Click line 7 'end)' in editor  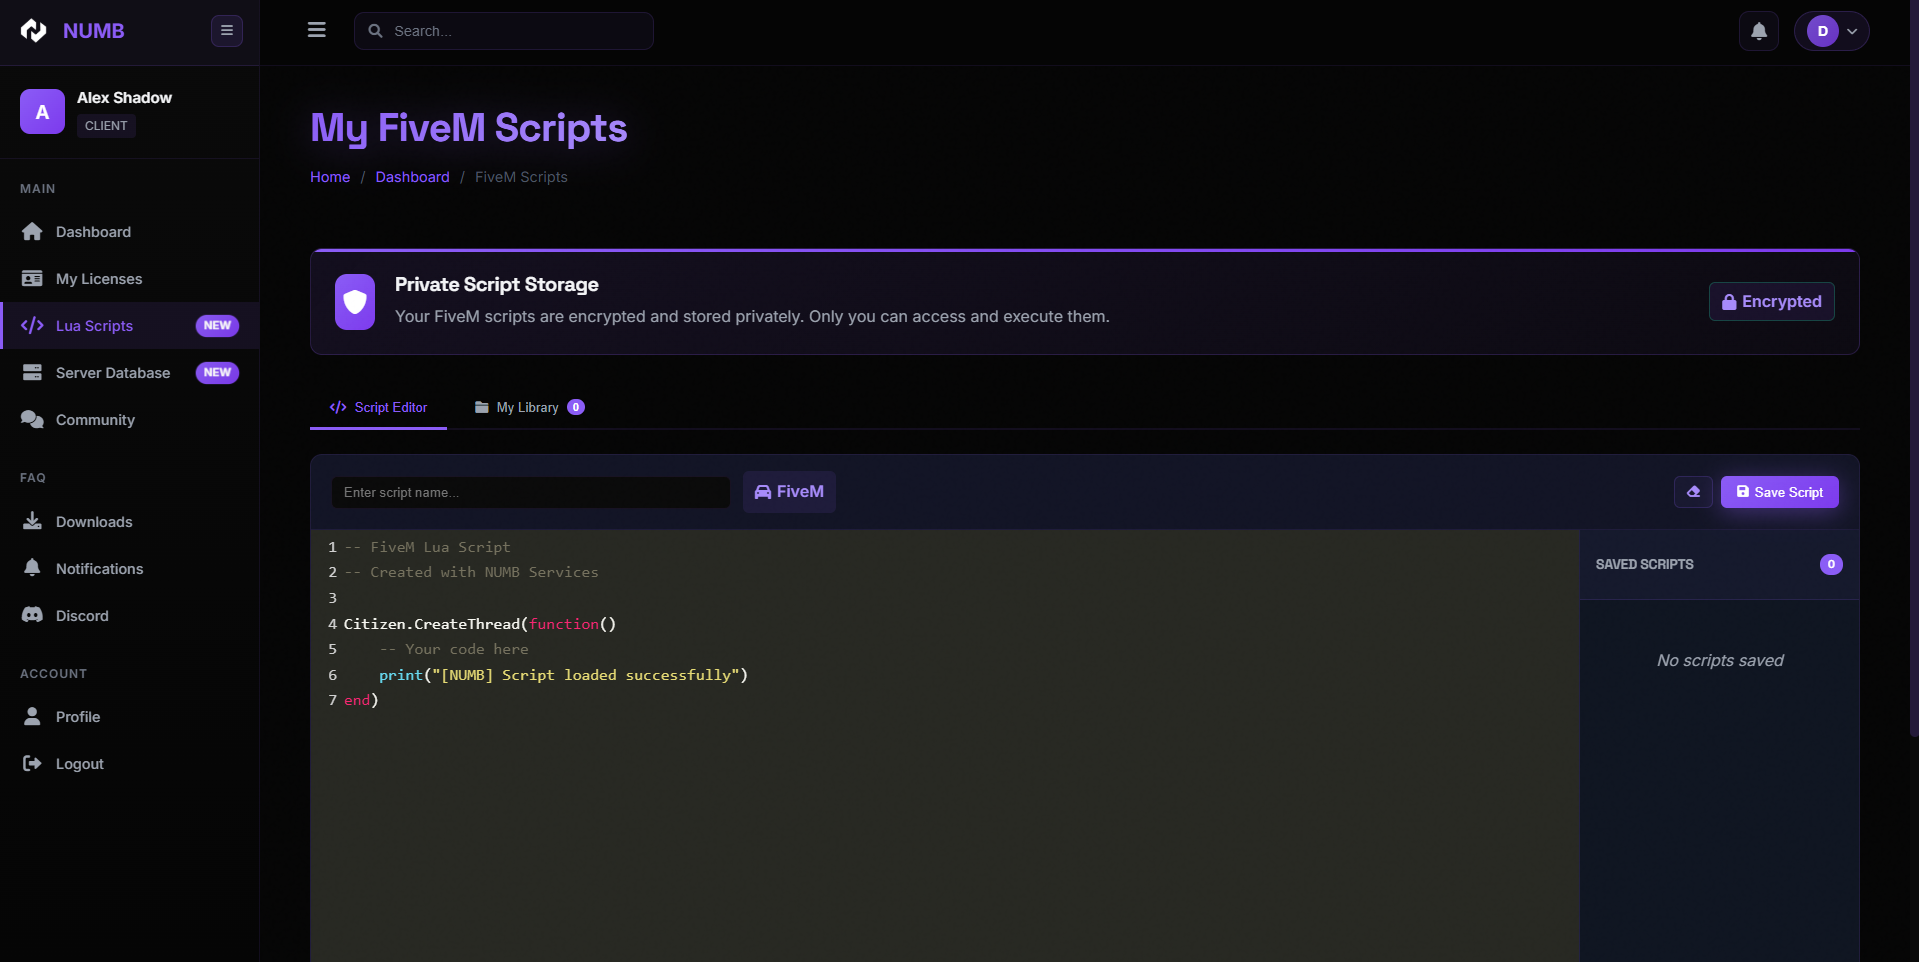pos(361,700)
